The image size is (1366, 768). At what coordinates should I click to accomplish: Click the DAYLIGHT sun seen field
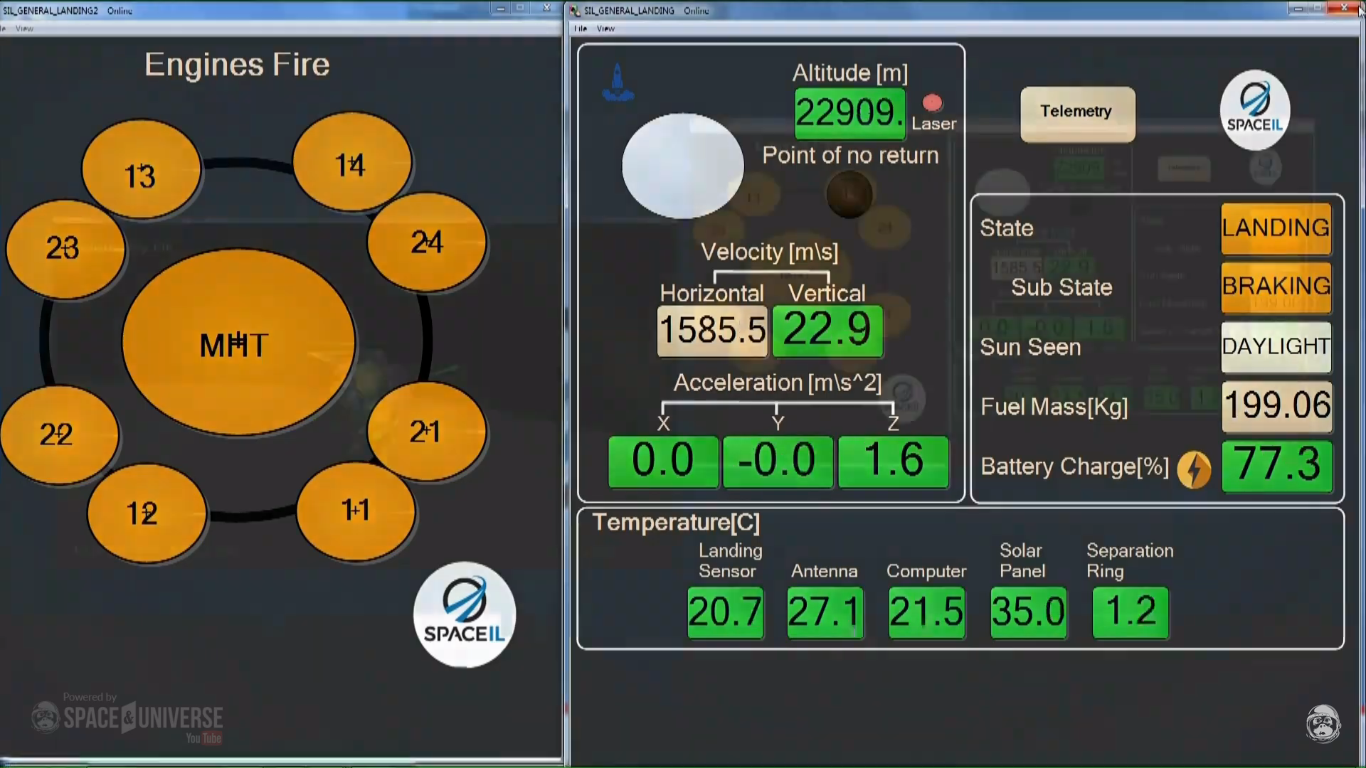coord(1276,347)
